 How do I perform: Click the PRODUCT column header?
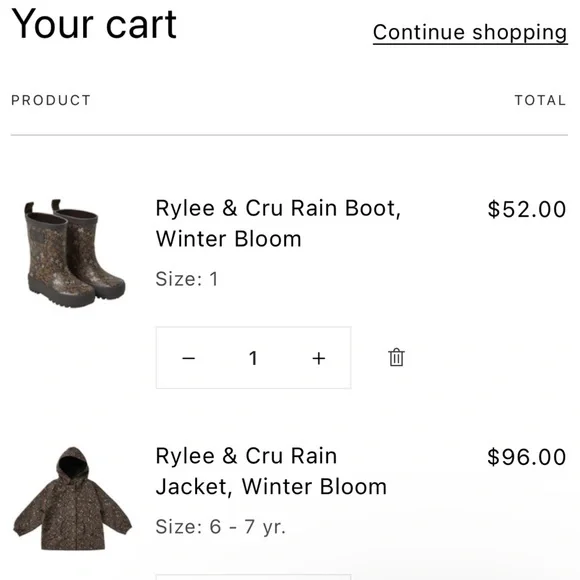click(51, 100)
